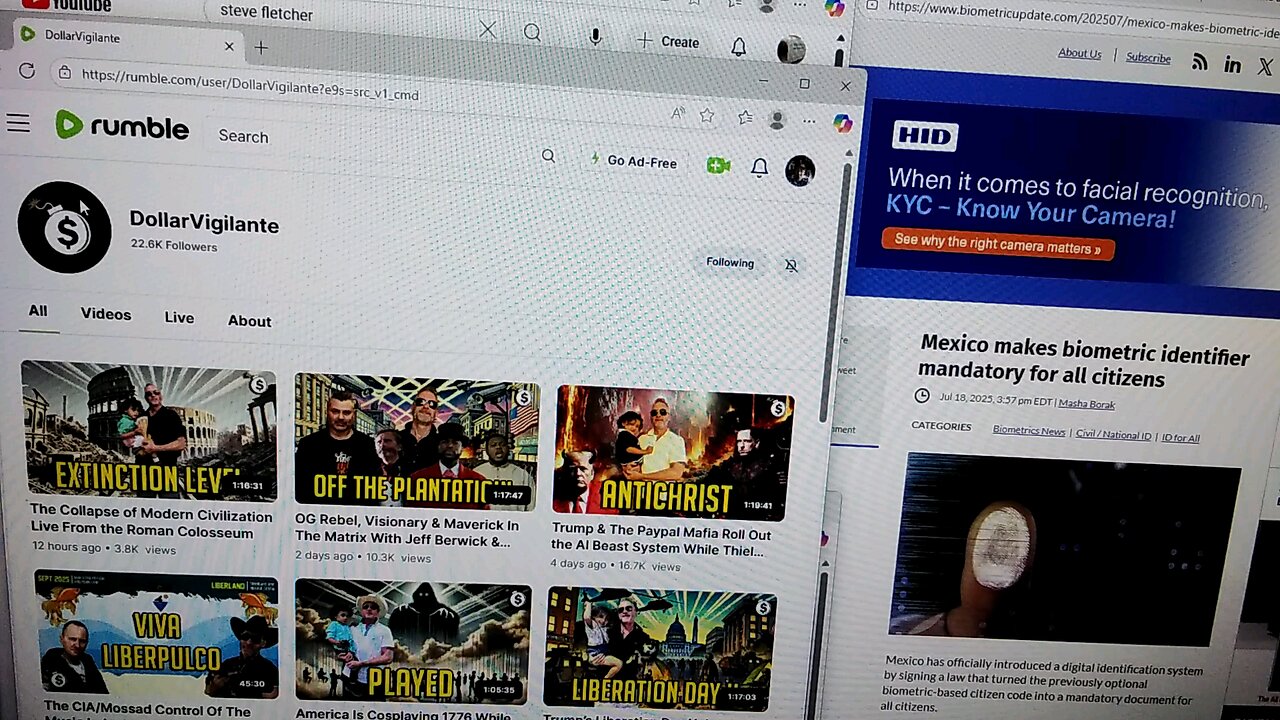Open the favorites list icon

[x=745, y=117]
